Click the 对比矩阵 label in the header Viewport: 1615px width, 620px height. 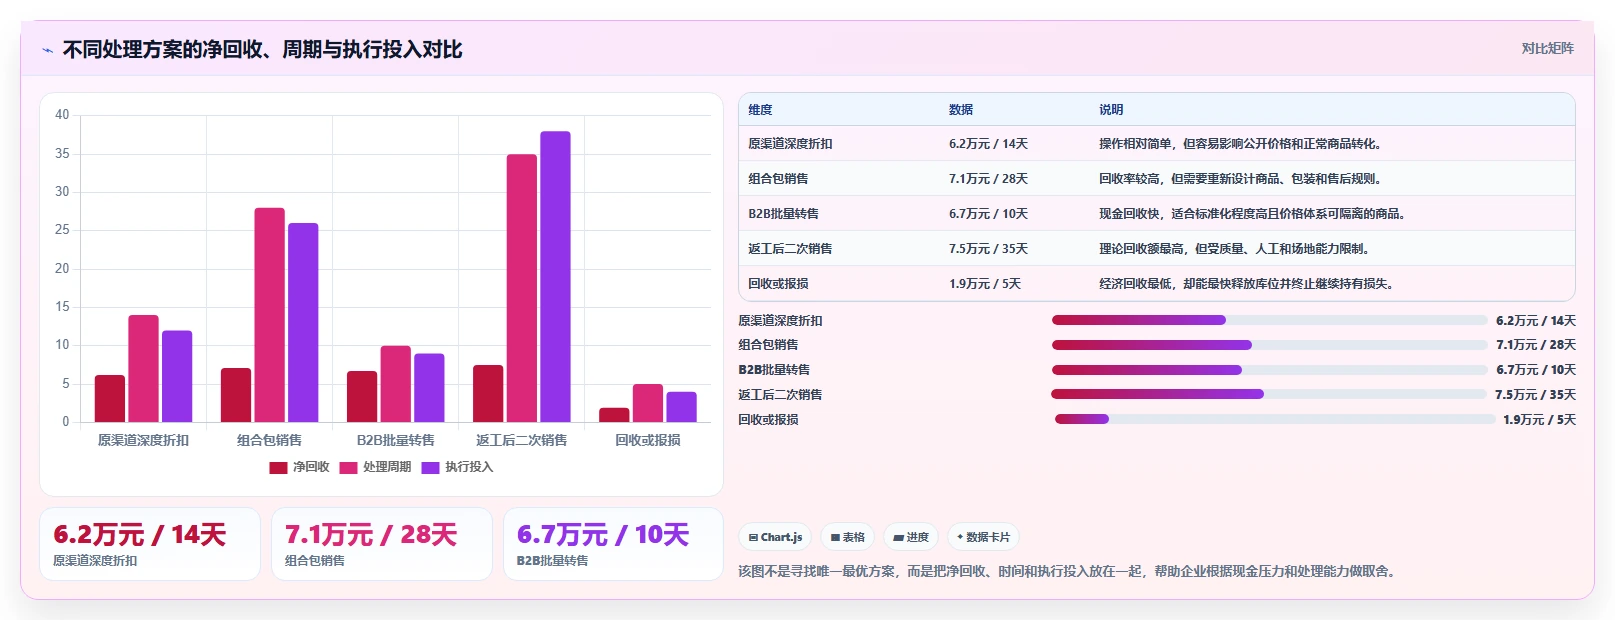pos(1547,48)
